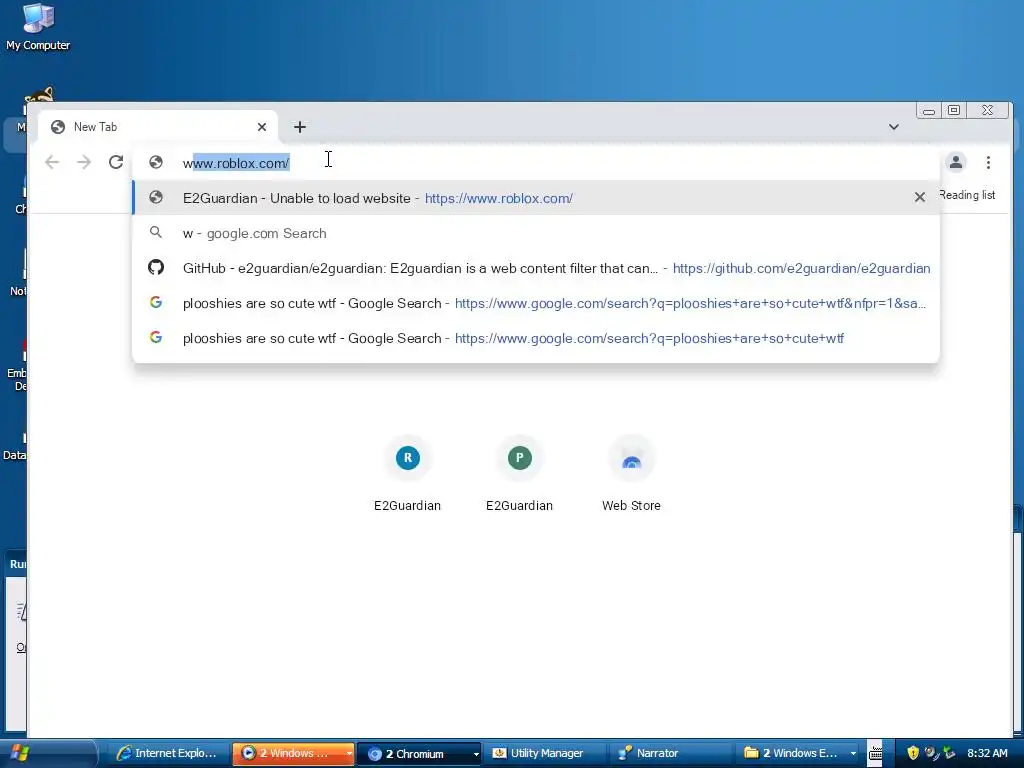Click the GitHub octocat icon in suggestions
The width and height of the screenshot is (1024, 768).
[x=155, y=267]
